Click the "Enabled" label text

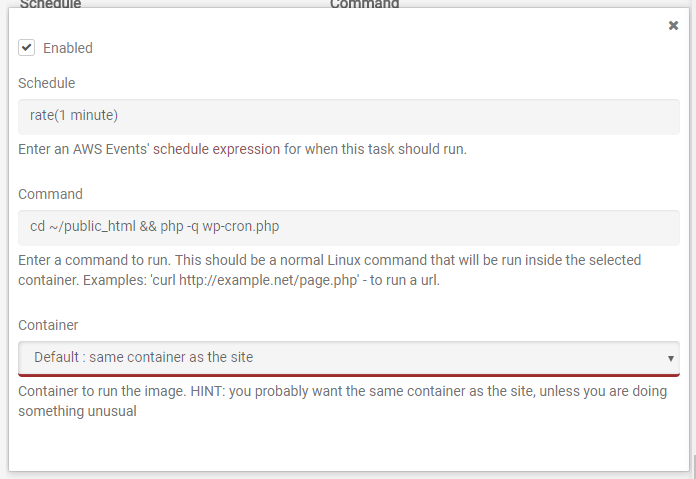coord(68,48)
